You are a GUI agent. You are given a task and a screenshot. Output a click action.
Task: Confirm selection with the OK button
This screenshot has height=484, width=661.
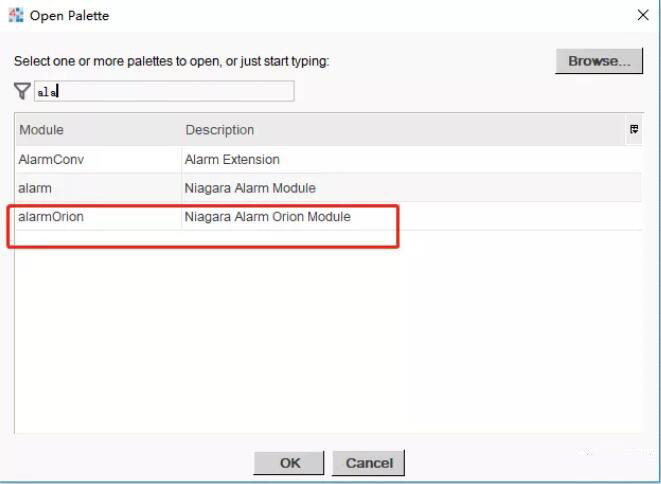tap(289, 463)
